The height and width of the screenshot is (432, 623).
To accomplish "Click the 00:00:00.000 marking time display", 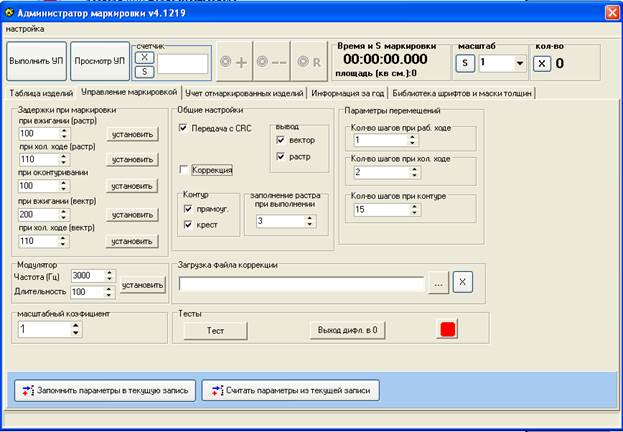I will 385,60.
